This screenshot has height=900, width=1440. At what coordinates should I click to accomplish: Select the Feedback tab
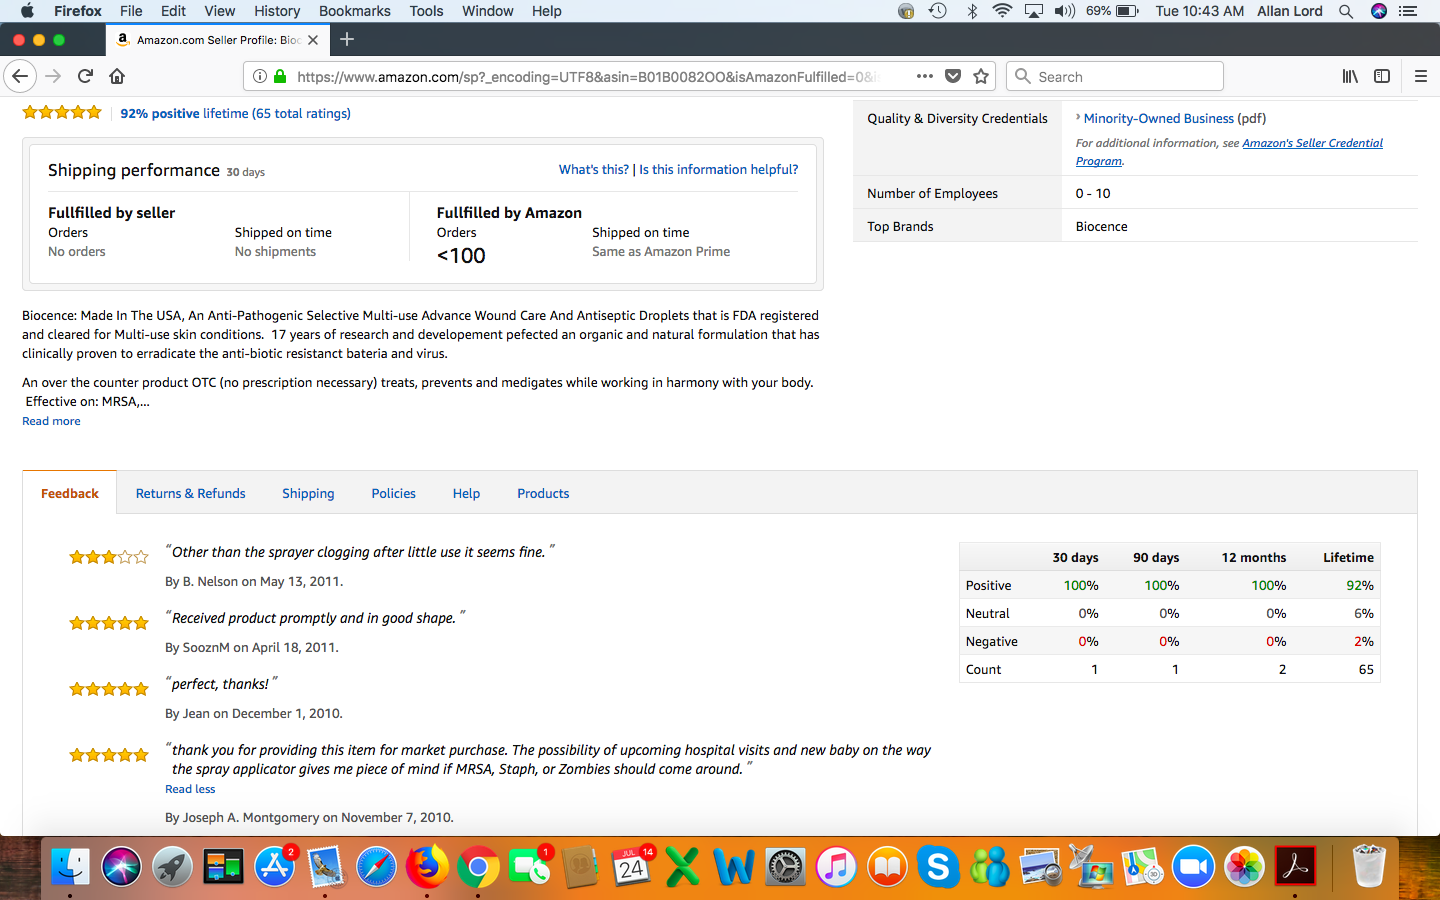(70, 493)
